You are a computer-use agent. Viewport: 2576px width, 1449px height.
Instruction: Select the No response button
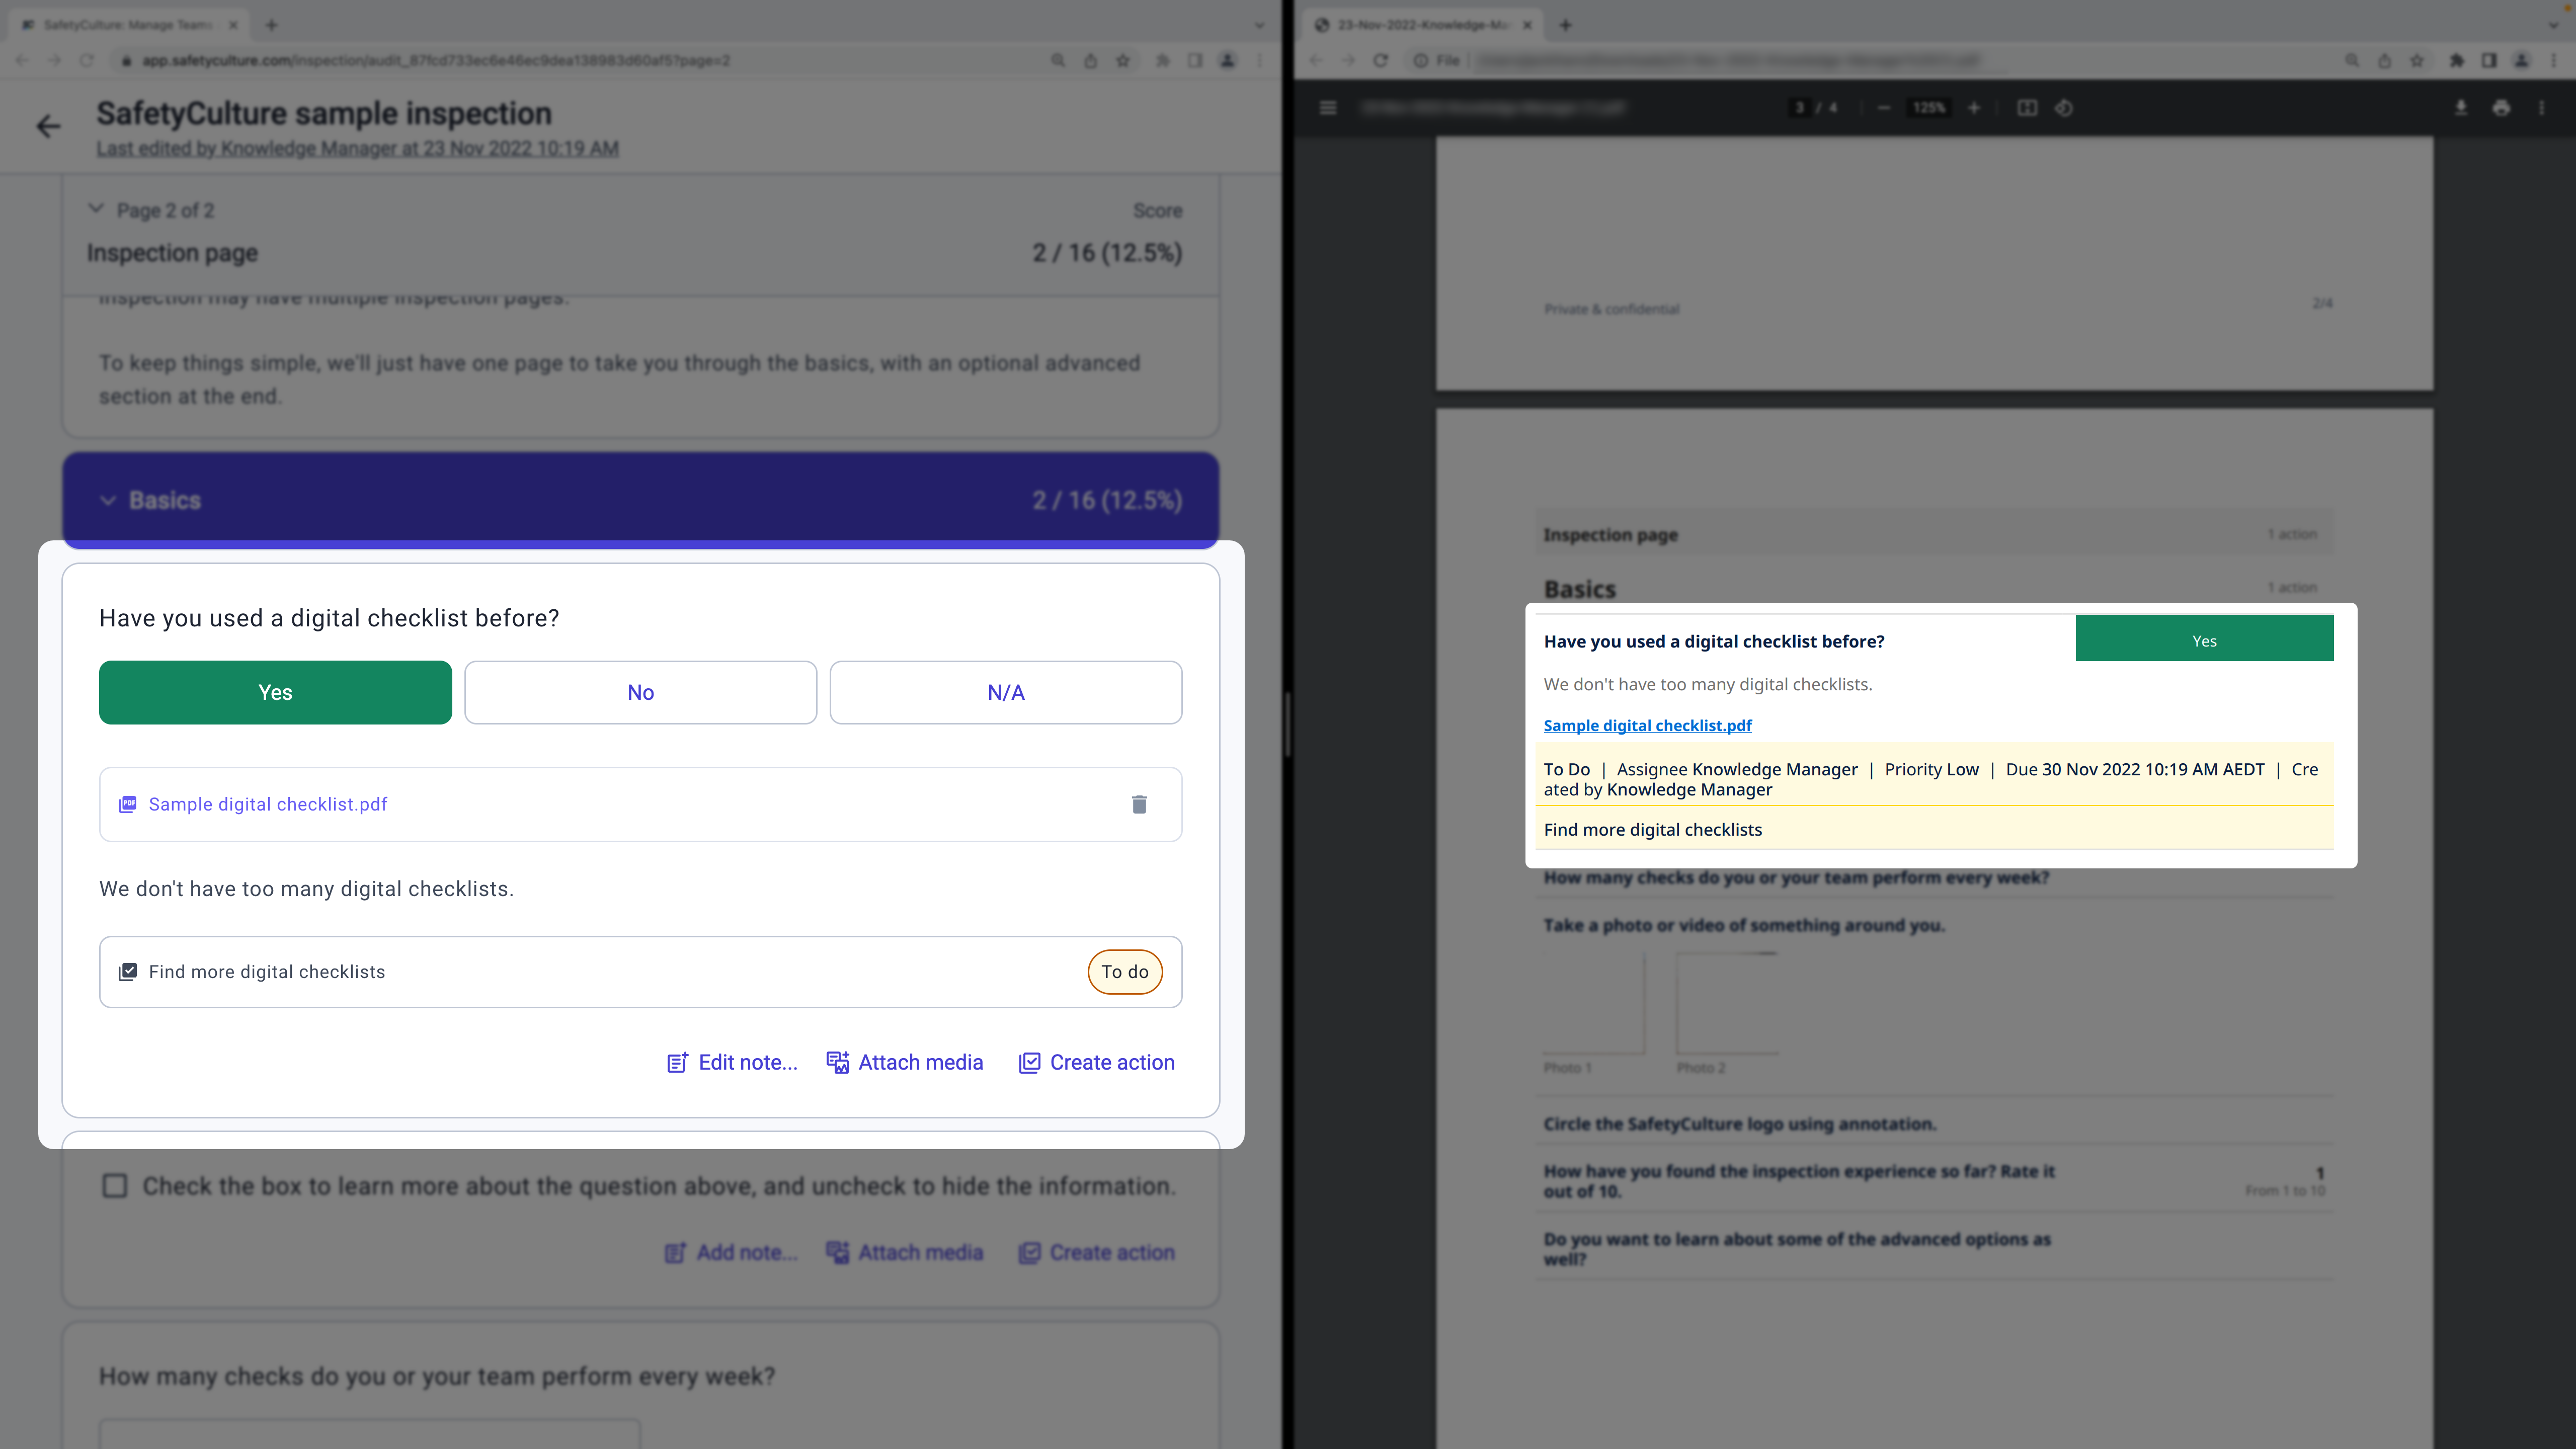[640, 692]
